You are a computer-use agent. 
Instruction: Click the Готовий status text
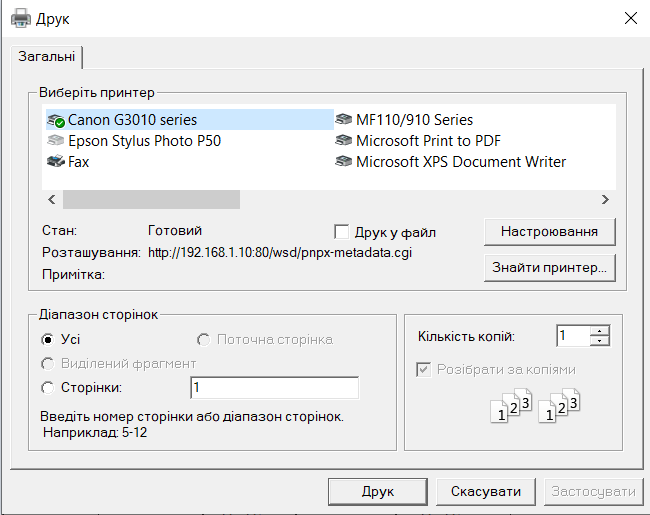pos(175,230)
